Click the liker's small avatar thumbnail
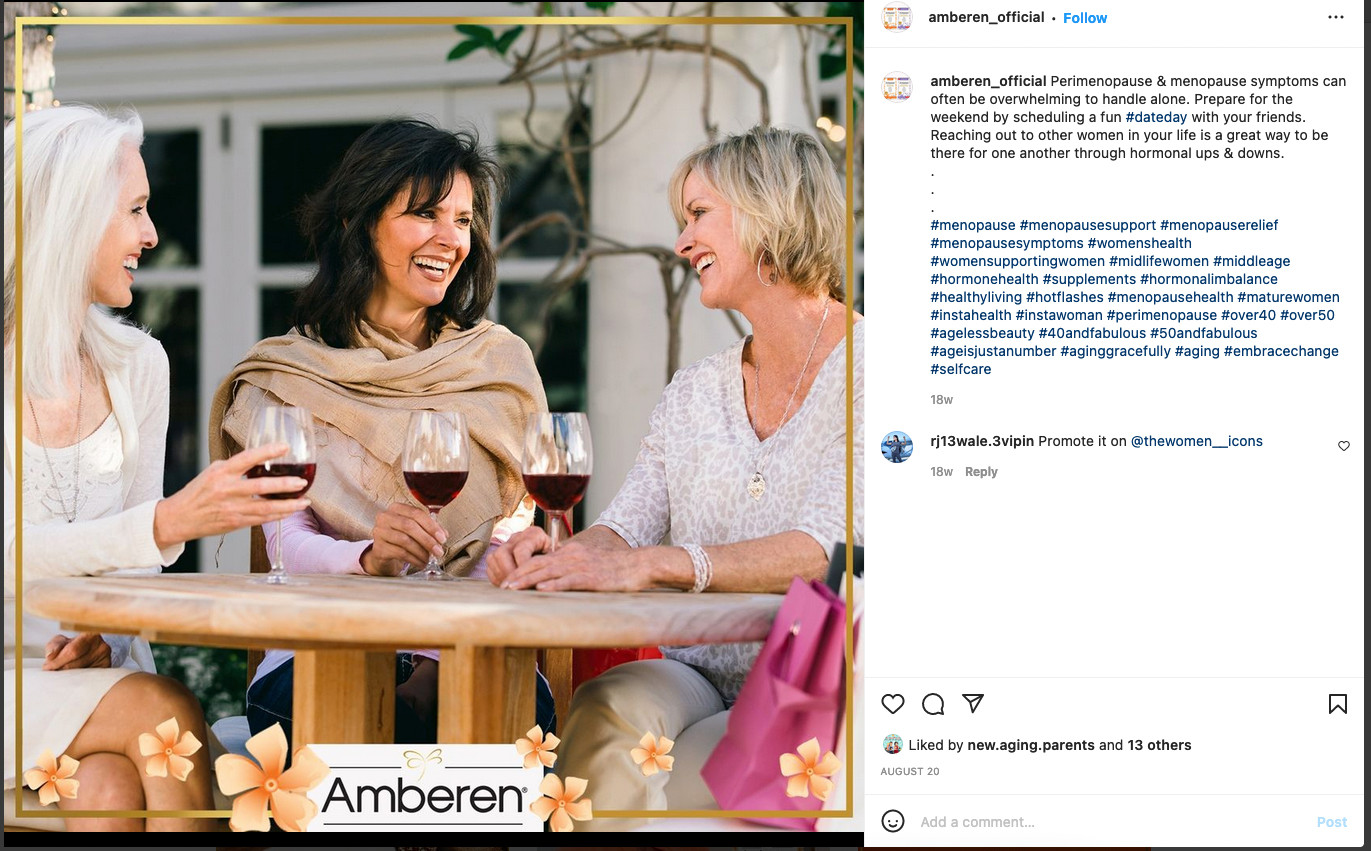Image resolution: width=1371 pixels, height=851 pixels. click(892, 745)
